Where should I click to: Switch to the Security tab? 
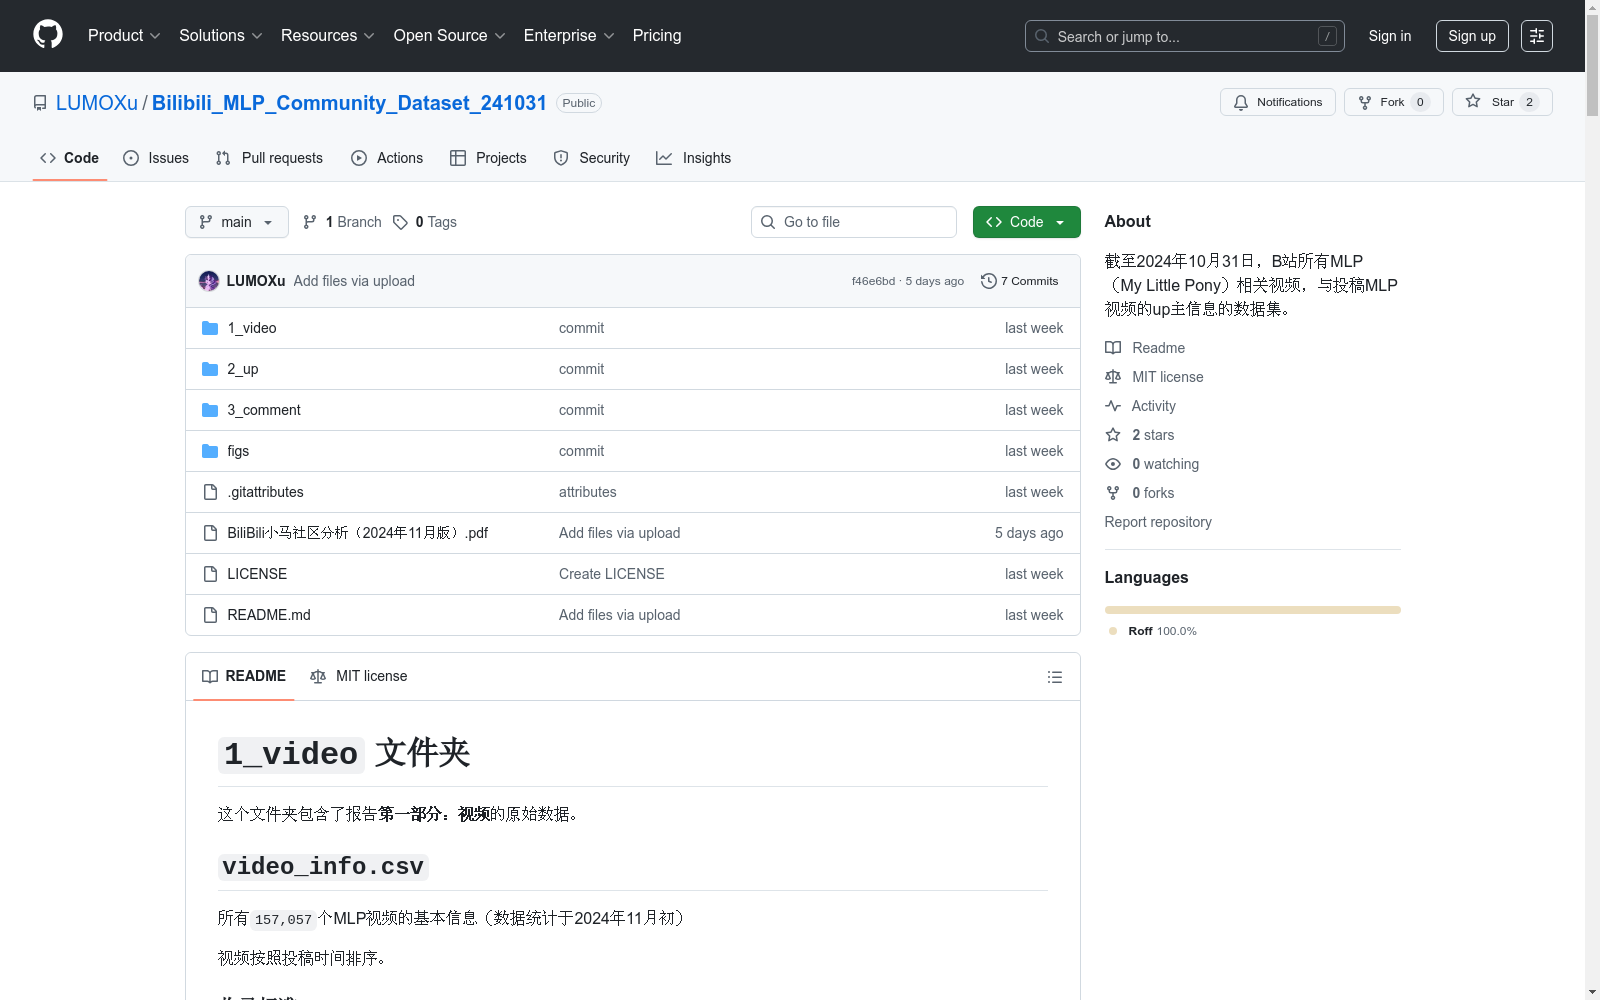coord(592,158)
